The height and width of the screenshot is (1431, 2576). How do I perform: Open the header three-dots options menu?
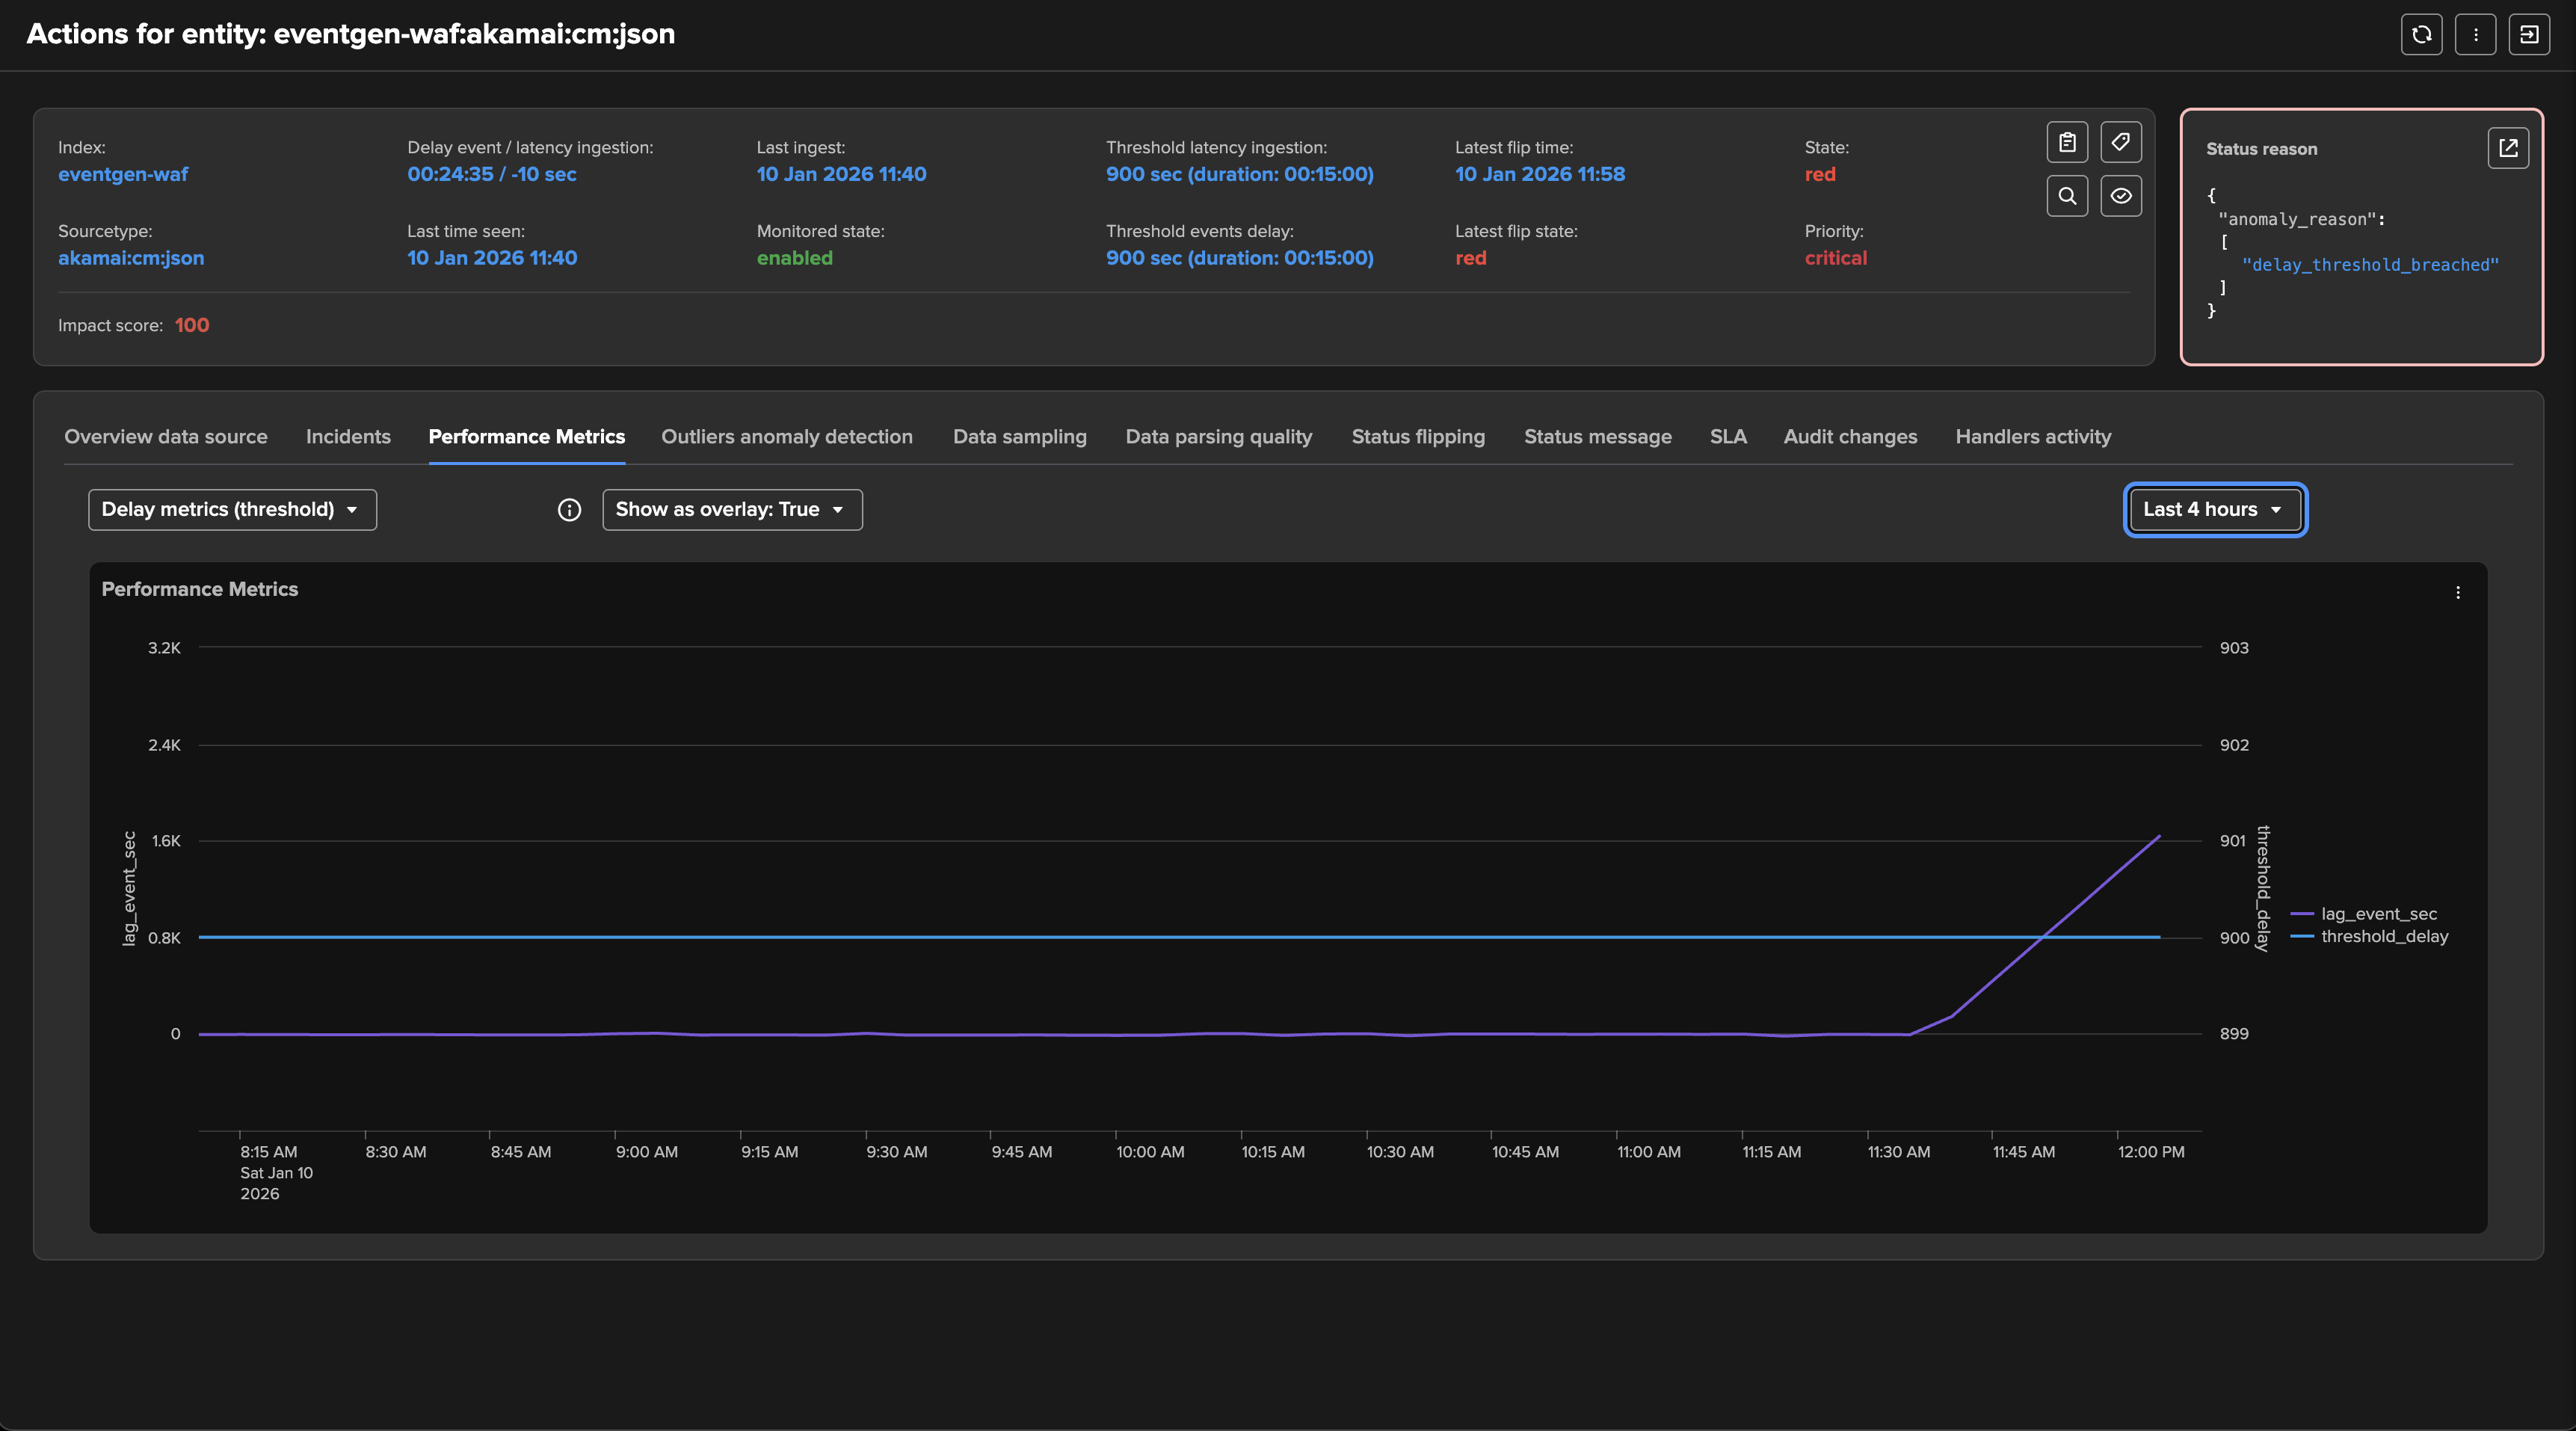coord(2475,34)
